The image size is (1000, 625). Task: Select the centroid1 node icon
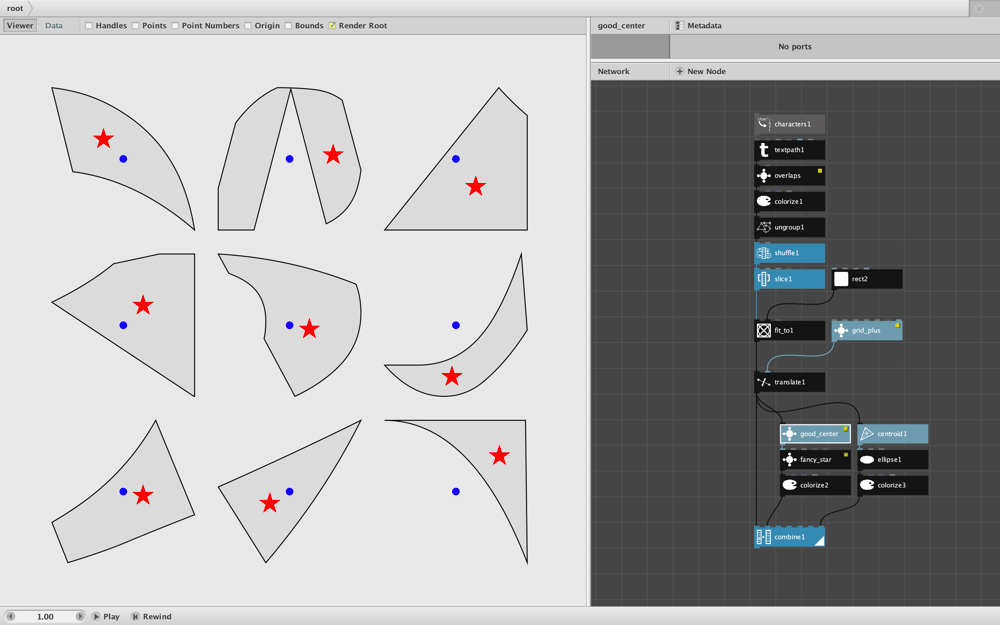tap(867, 434)
